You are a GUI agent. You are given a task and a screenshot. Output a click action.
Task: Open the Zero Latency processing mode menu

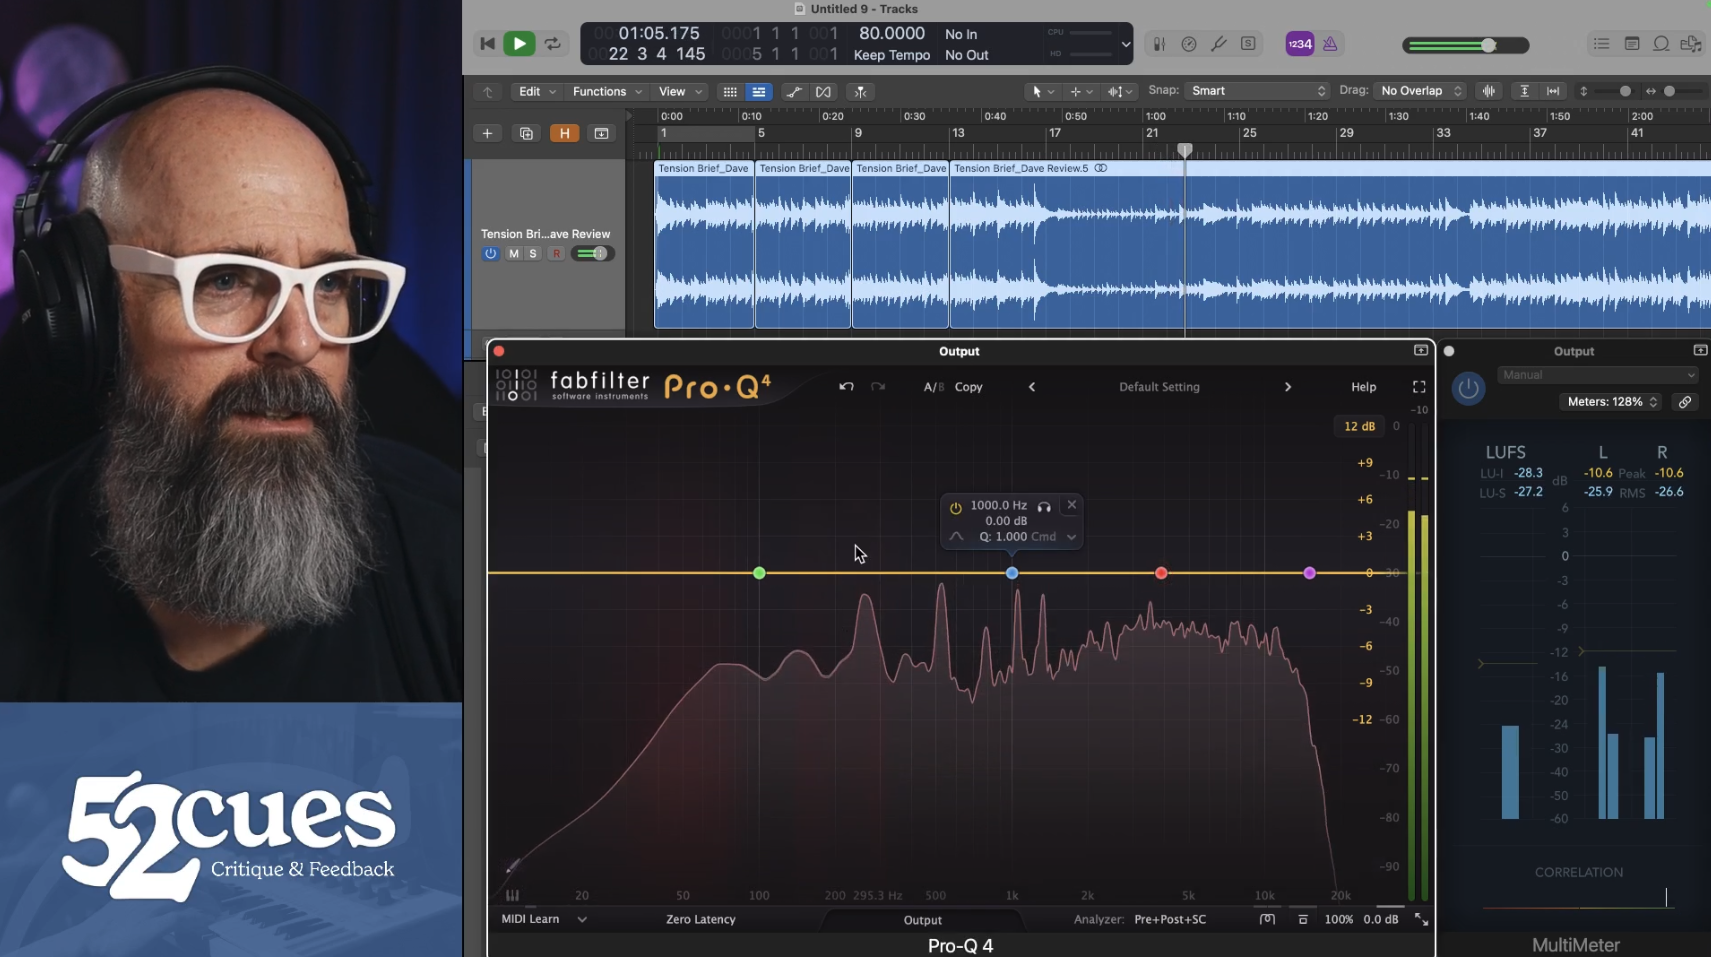click(x=700, y=920)
